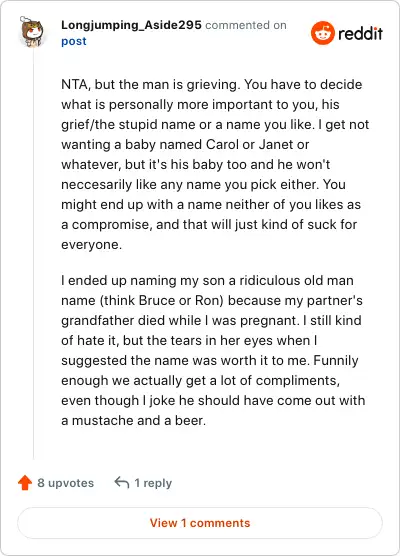
Task: Open the Longjumping_Aside295 username link
Action: coord(131,25)
